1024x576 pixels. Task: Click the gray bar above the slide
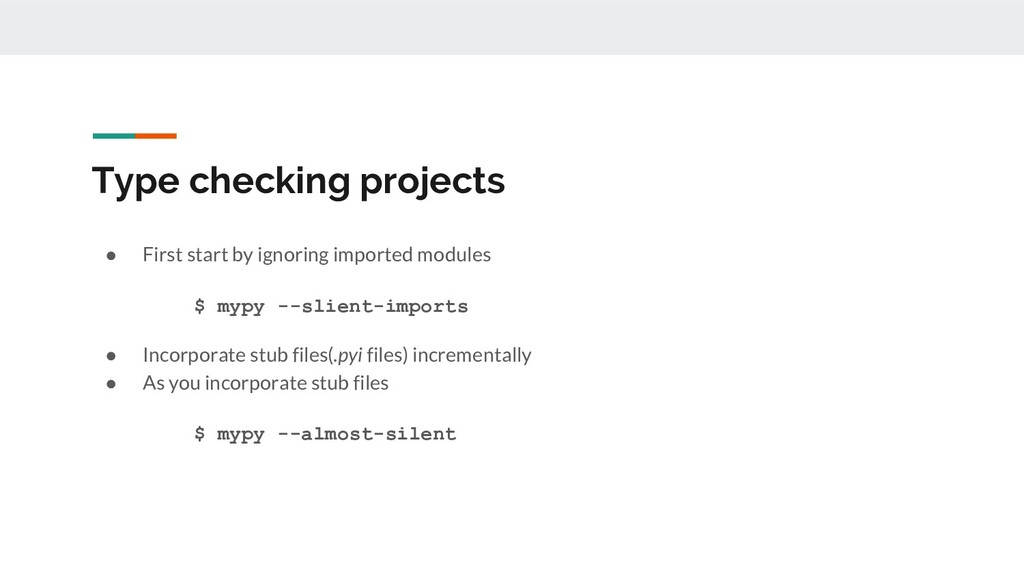pos(512,27)
